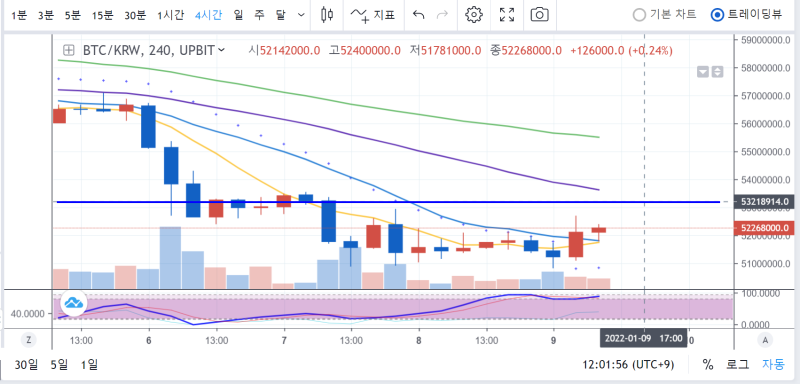Viewport: 800px width, 384px height.
Task: Select the 5분 timeframe
Action: [72, 15]
